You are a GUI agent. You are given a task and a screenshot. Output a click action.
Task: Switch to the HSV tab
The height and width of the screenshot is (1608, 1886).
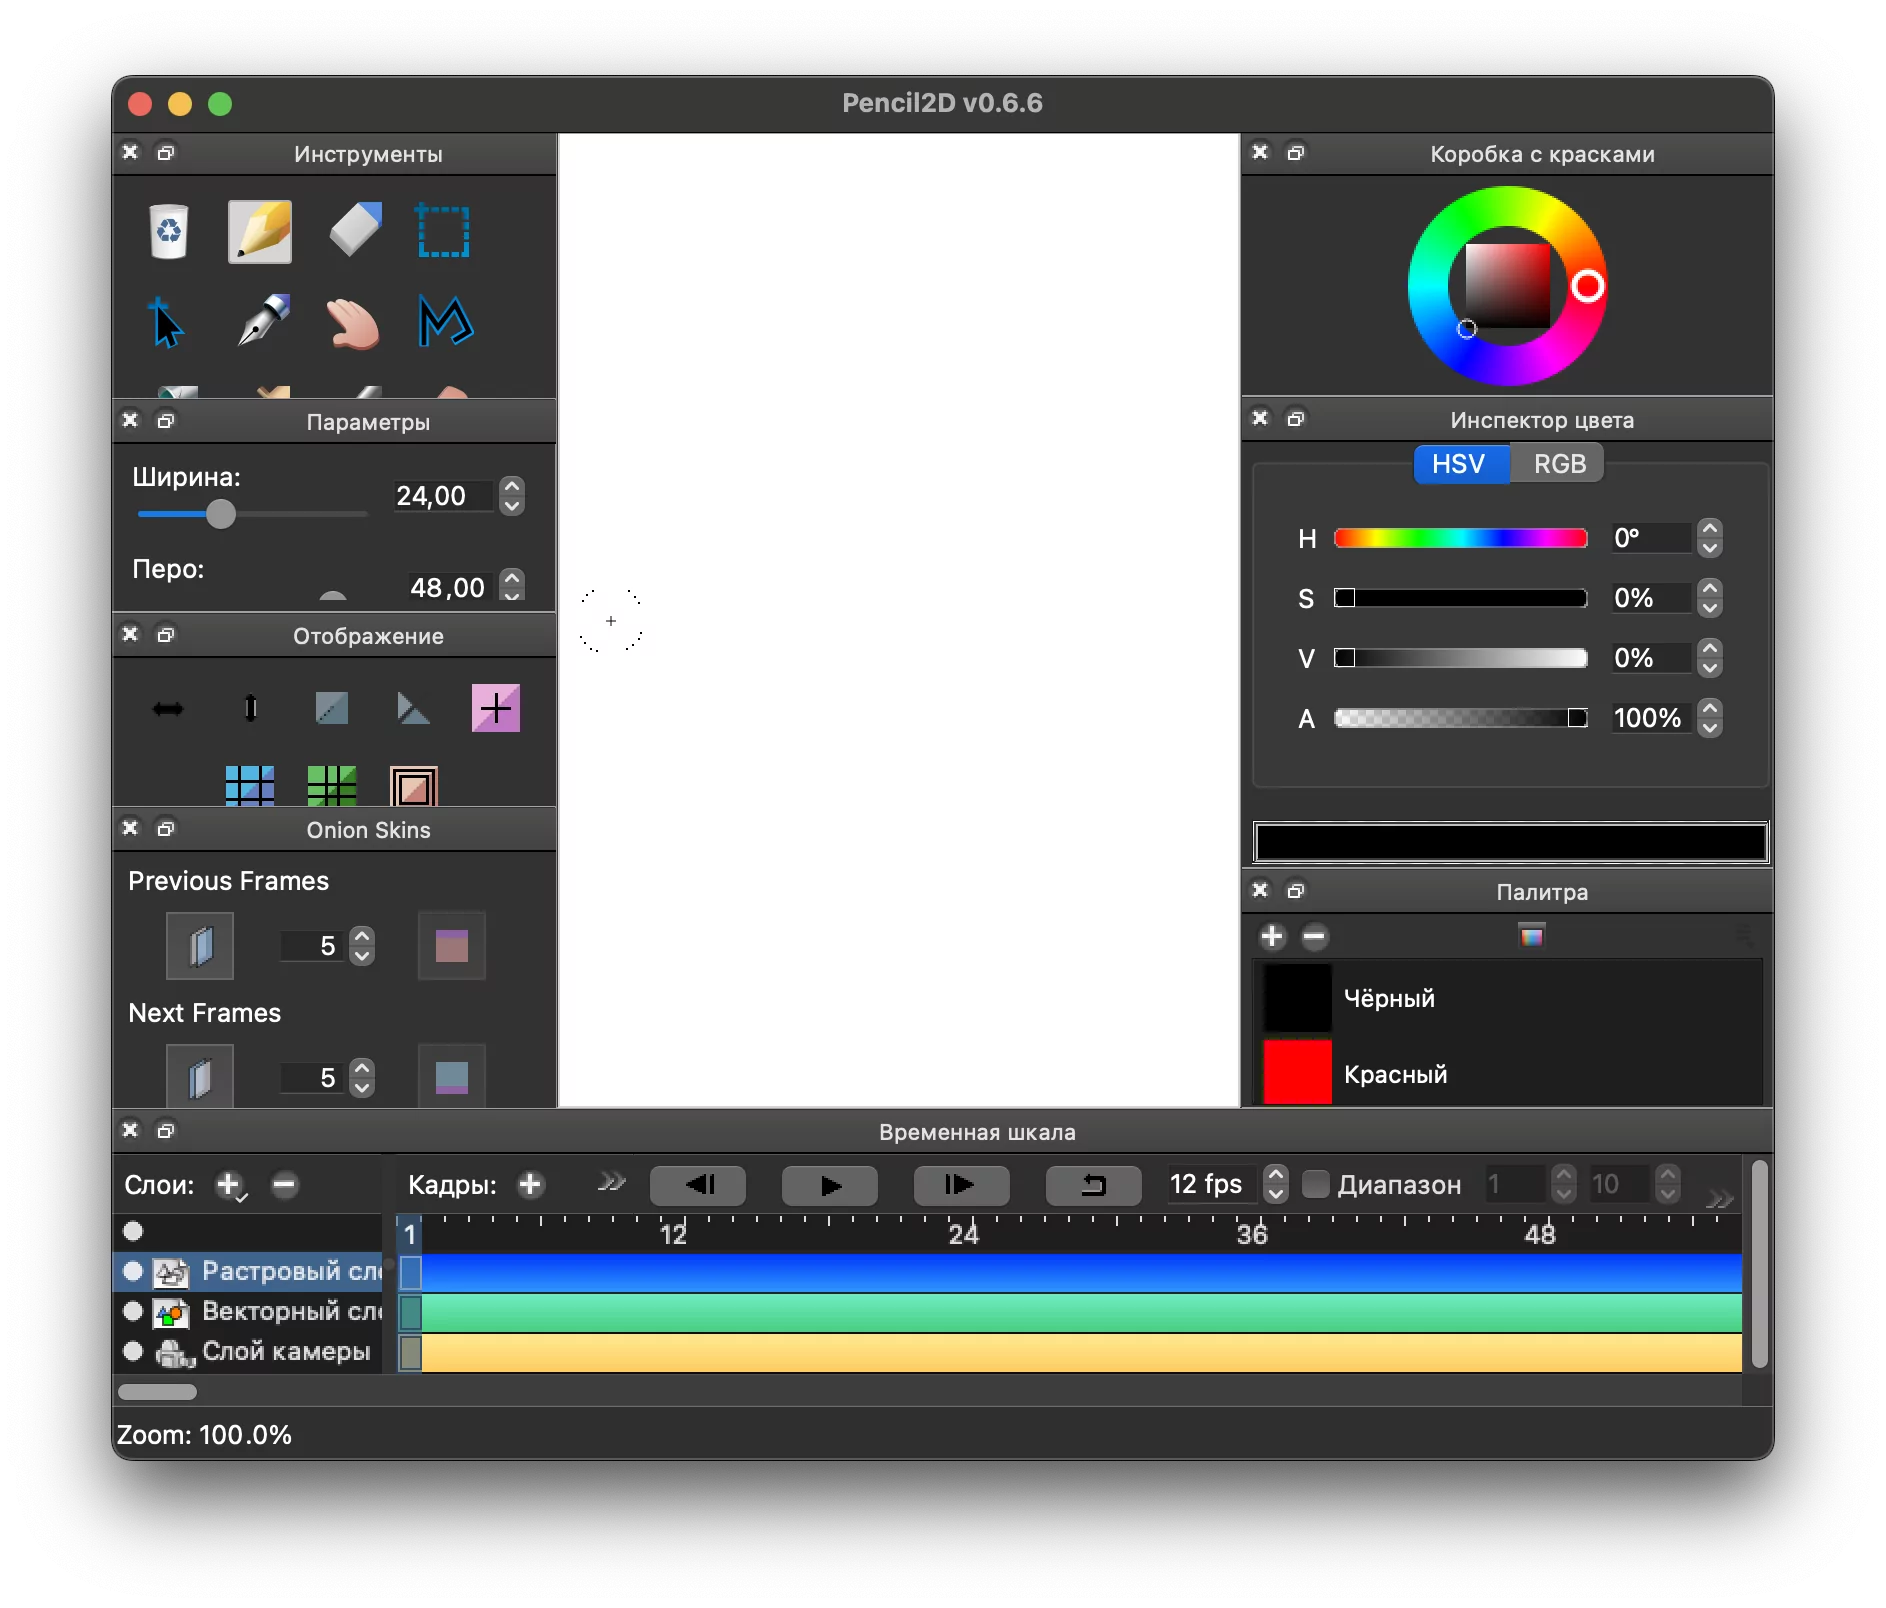(1459, 464)
